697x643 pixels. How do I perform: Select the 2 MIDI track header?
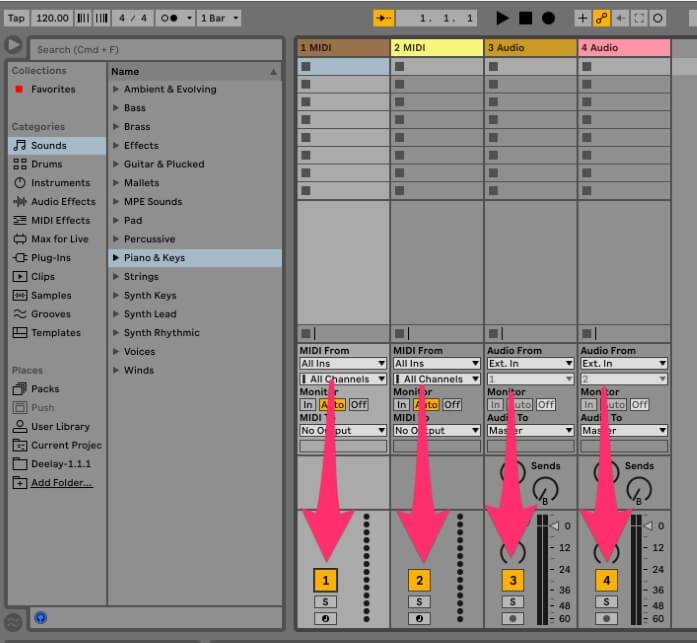pos(436,47)
